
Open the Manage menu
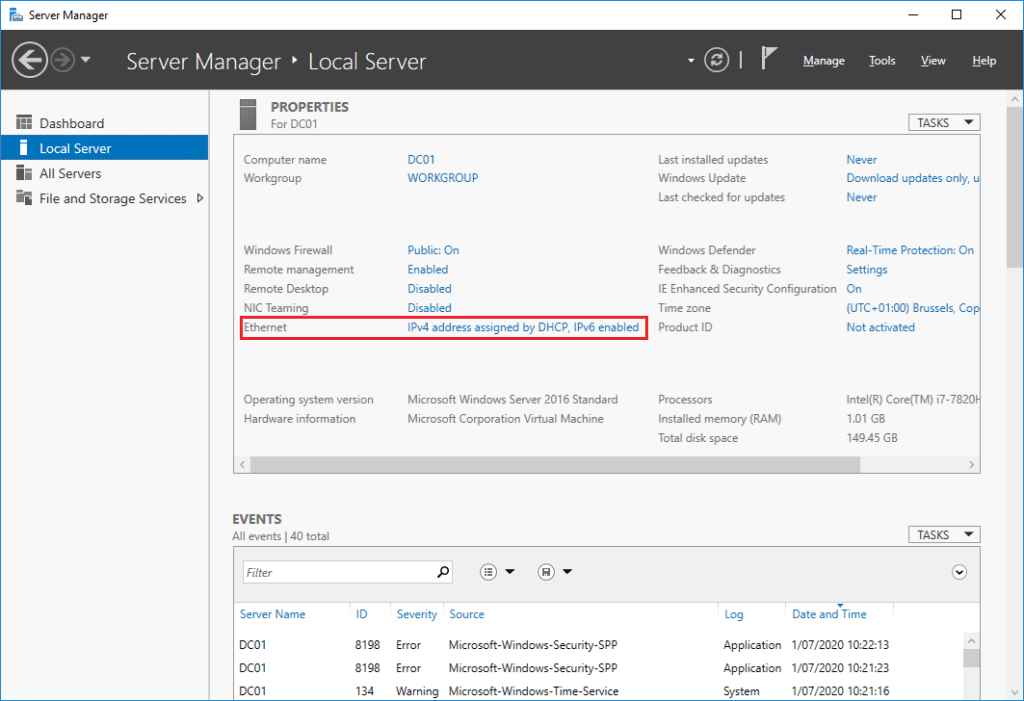point(824,61)
